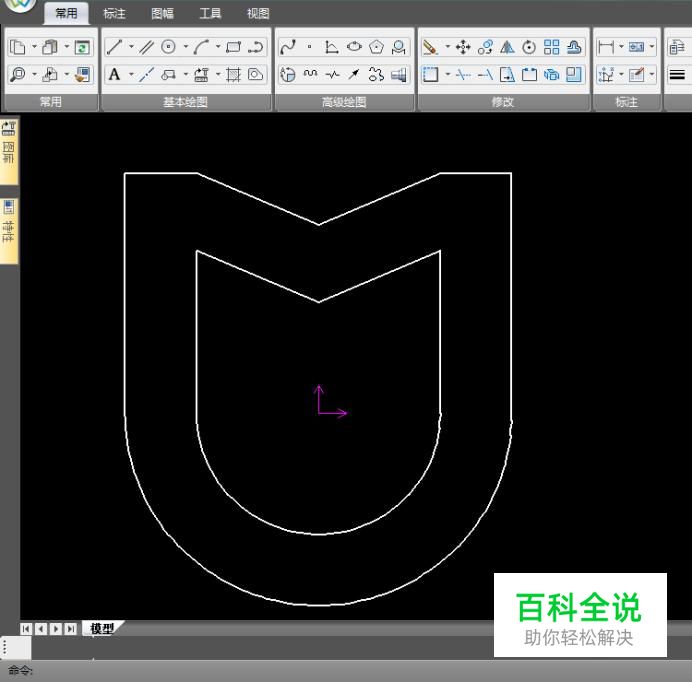The image size is (692, 682).
Task: Click the Mirror tool in the modify panel
Action: 507,47
